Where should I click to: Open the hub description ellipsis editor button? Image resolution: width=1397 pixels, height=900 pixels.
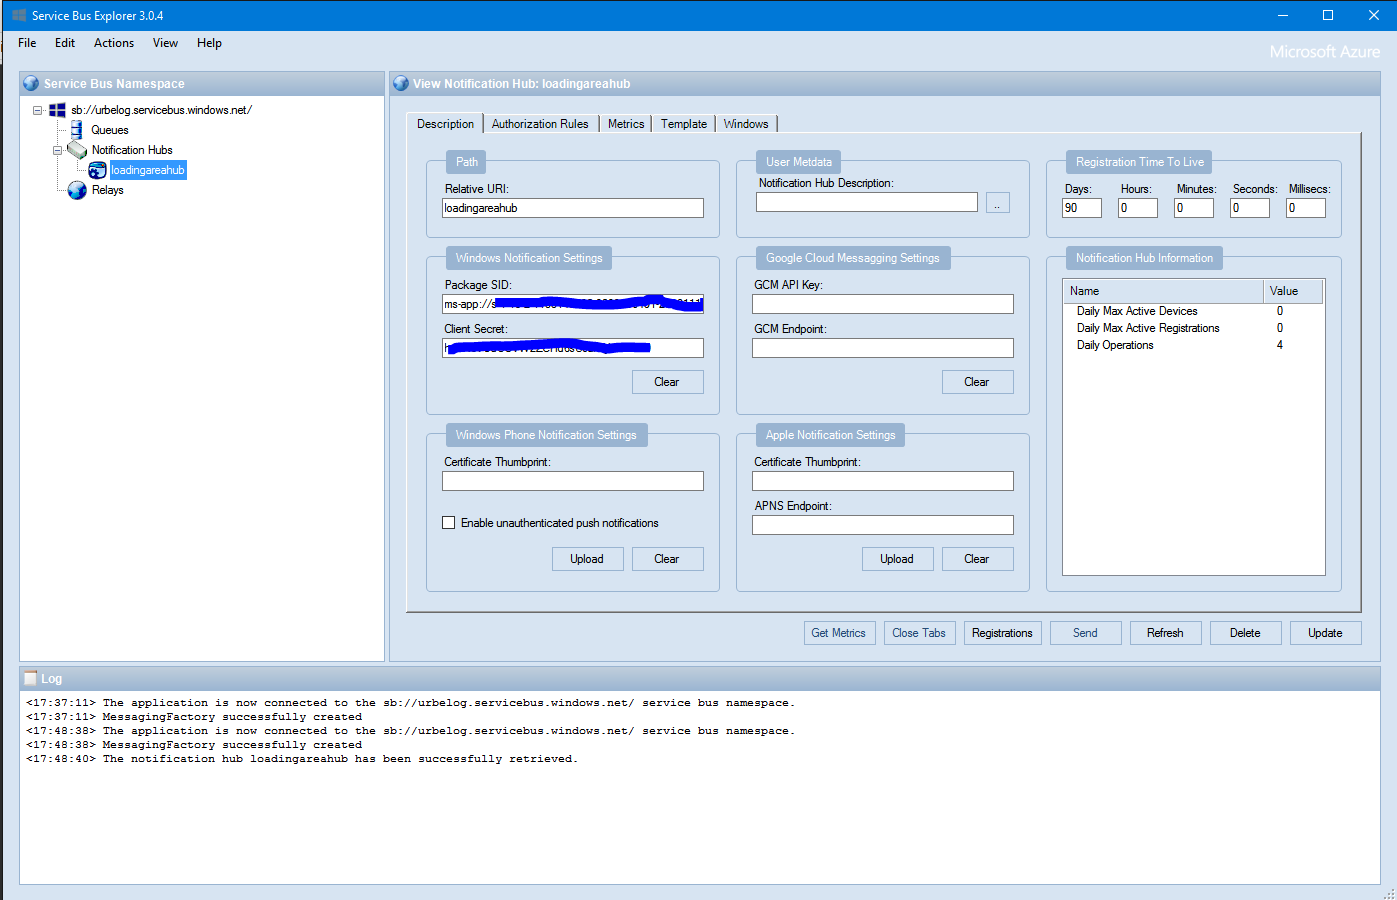click(997, 203)
